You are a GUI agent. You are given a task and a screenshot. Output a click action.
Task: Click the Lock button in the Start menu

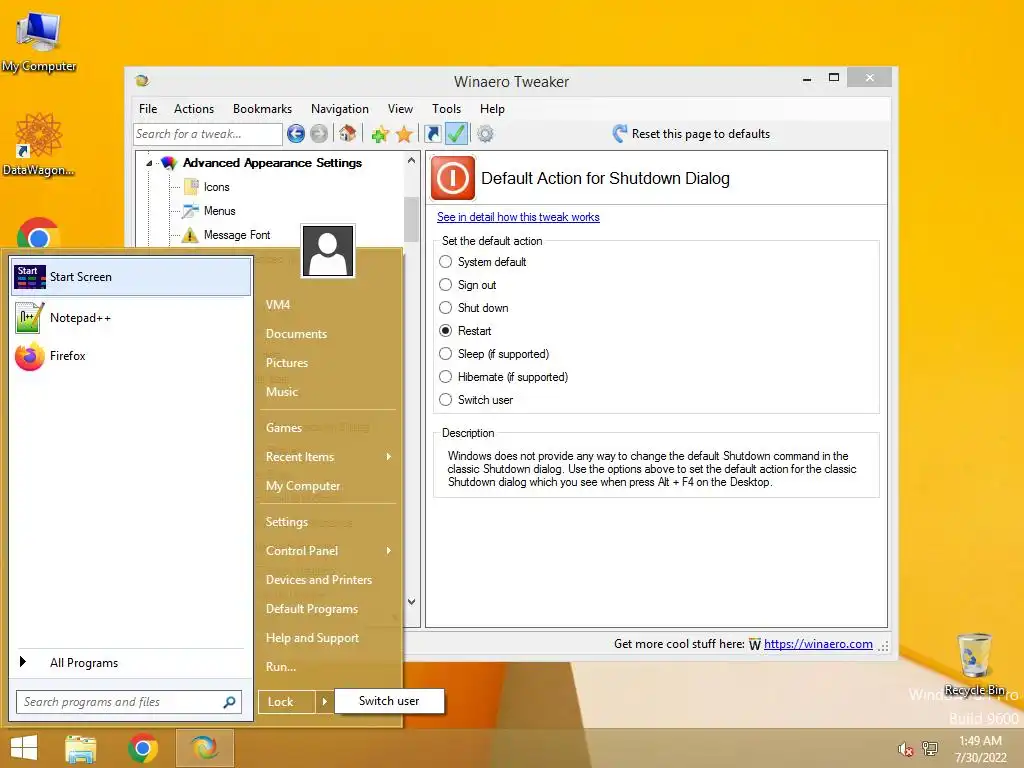[287, 702]
